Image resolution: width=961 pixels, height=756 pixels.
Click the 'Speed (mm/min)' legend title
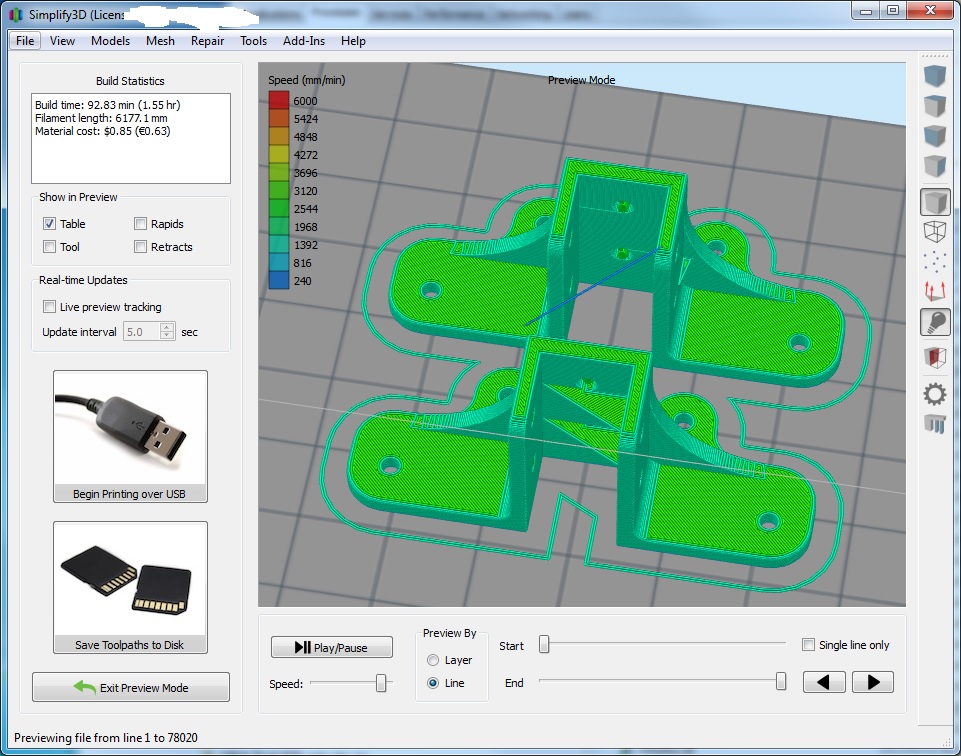(x=306, y=80)
